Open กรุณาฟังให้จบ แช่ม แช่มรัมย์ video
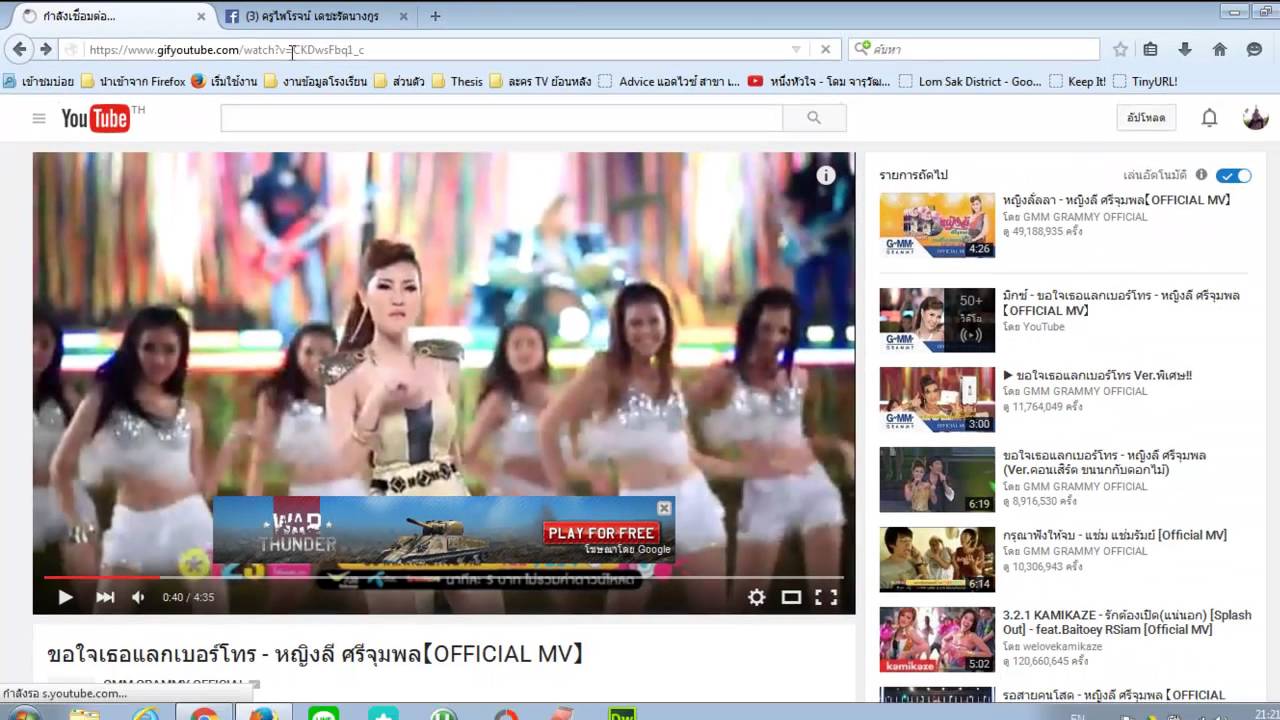This screenshot has height=720, width=1280. pos(1115,535)
